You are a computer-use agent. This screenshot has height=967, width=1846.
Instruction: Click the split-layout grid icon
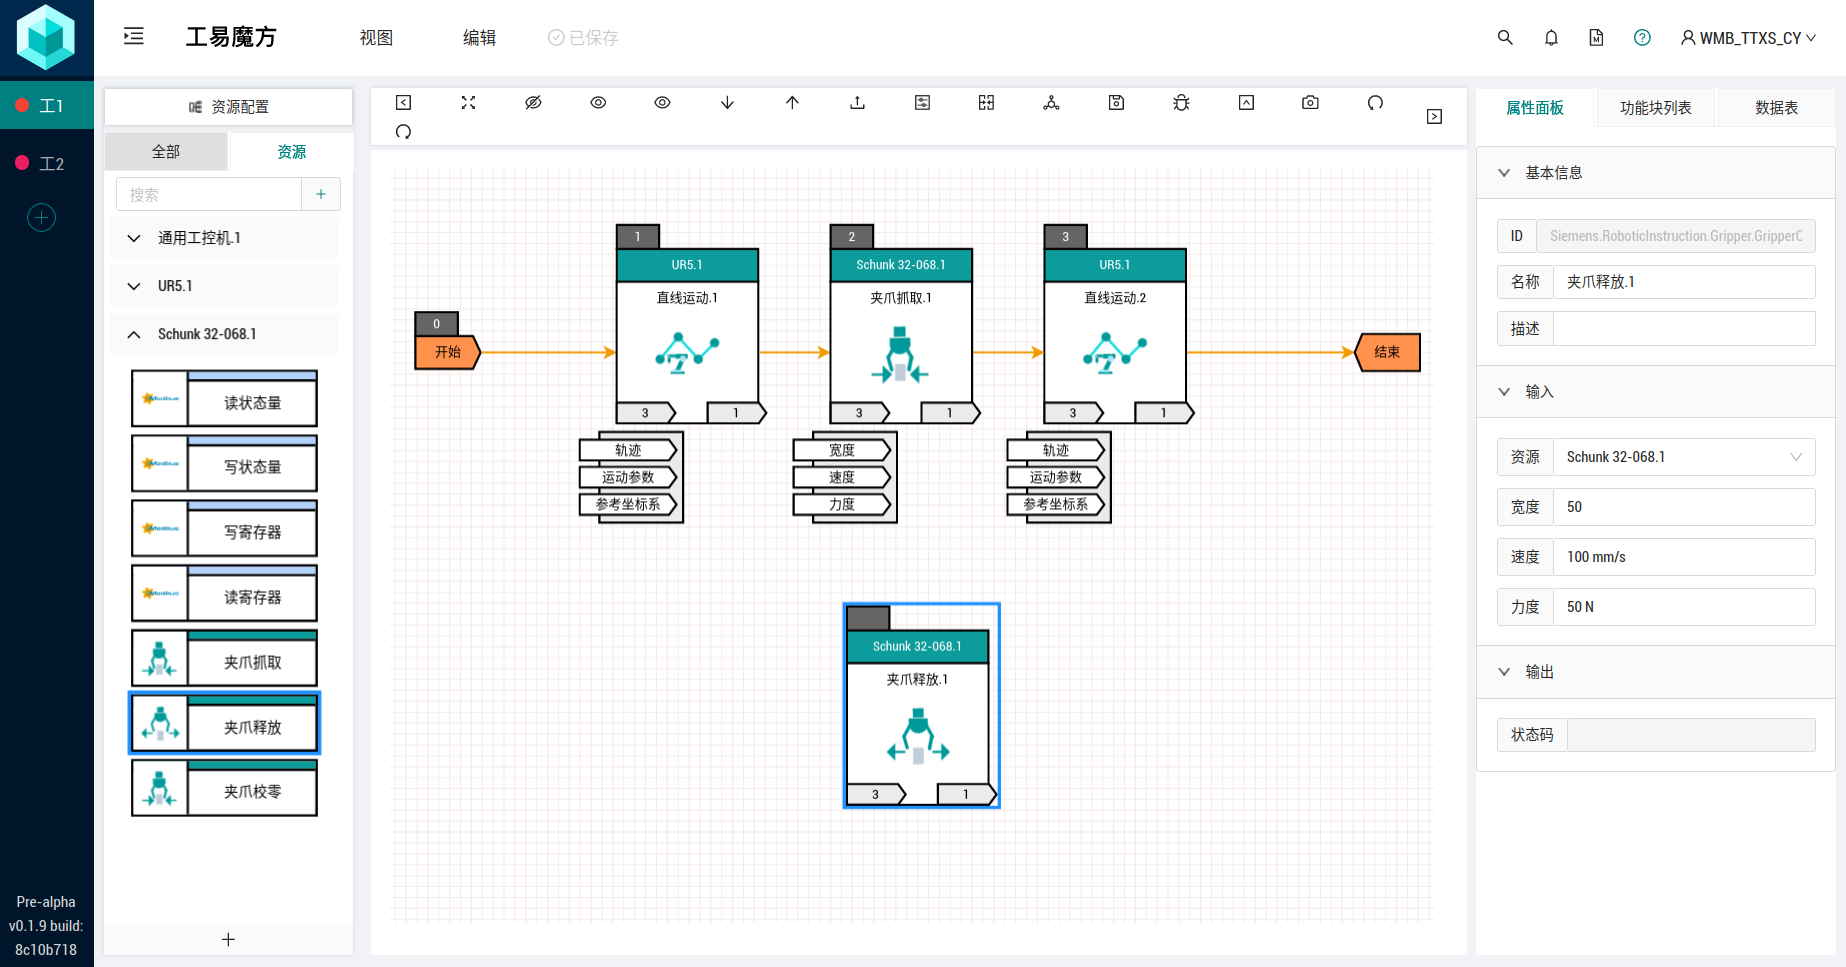(986, 102)
